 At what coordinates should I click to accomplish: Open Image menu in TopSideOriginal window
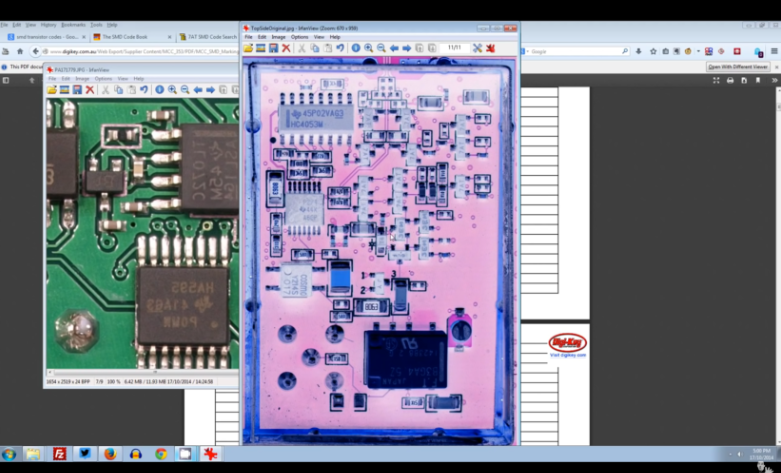(x=276, y=37)
